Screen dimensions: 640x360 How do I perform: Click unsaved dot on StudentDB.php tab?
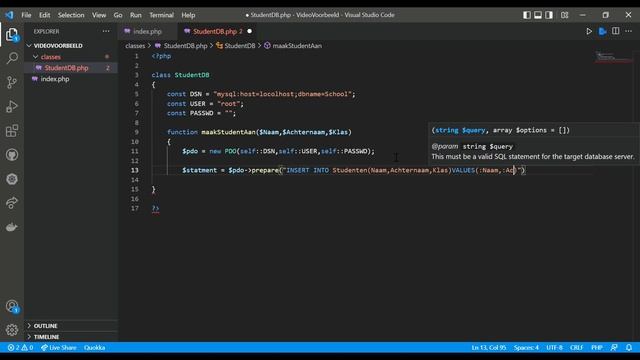[x=249, y=31]
